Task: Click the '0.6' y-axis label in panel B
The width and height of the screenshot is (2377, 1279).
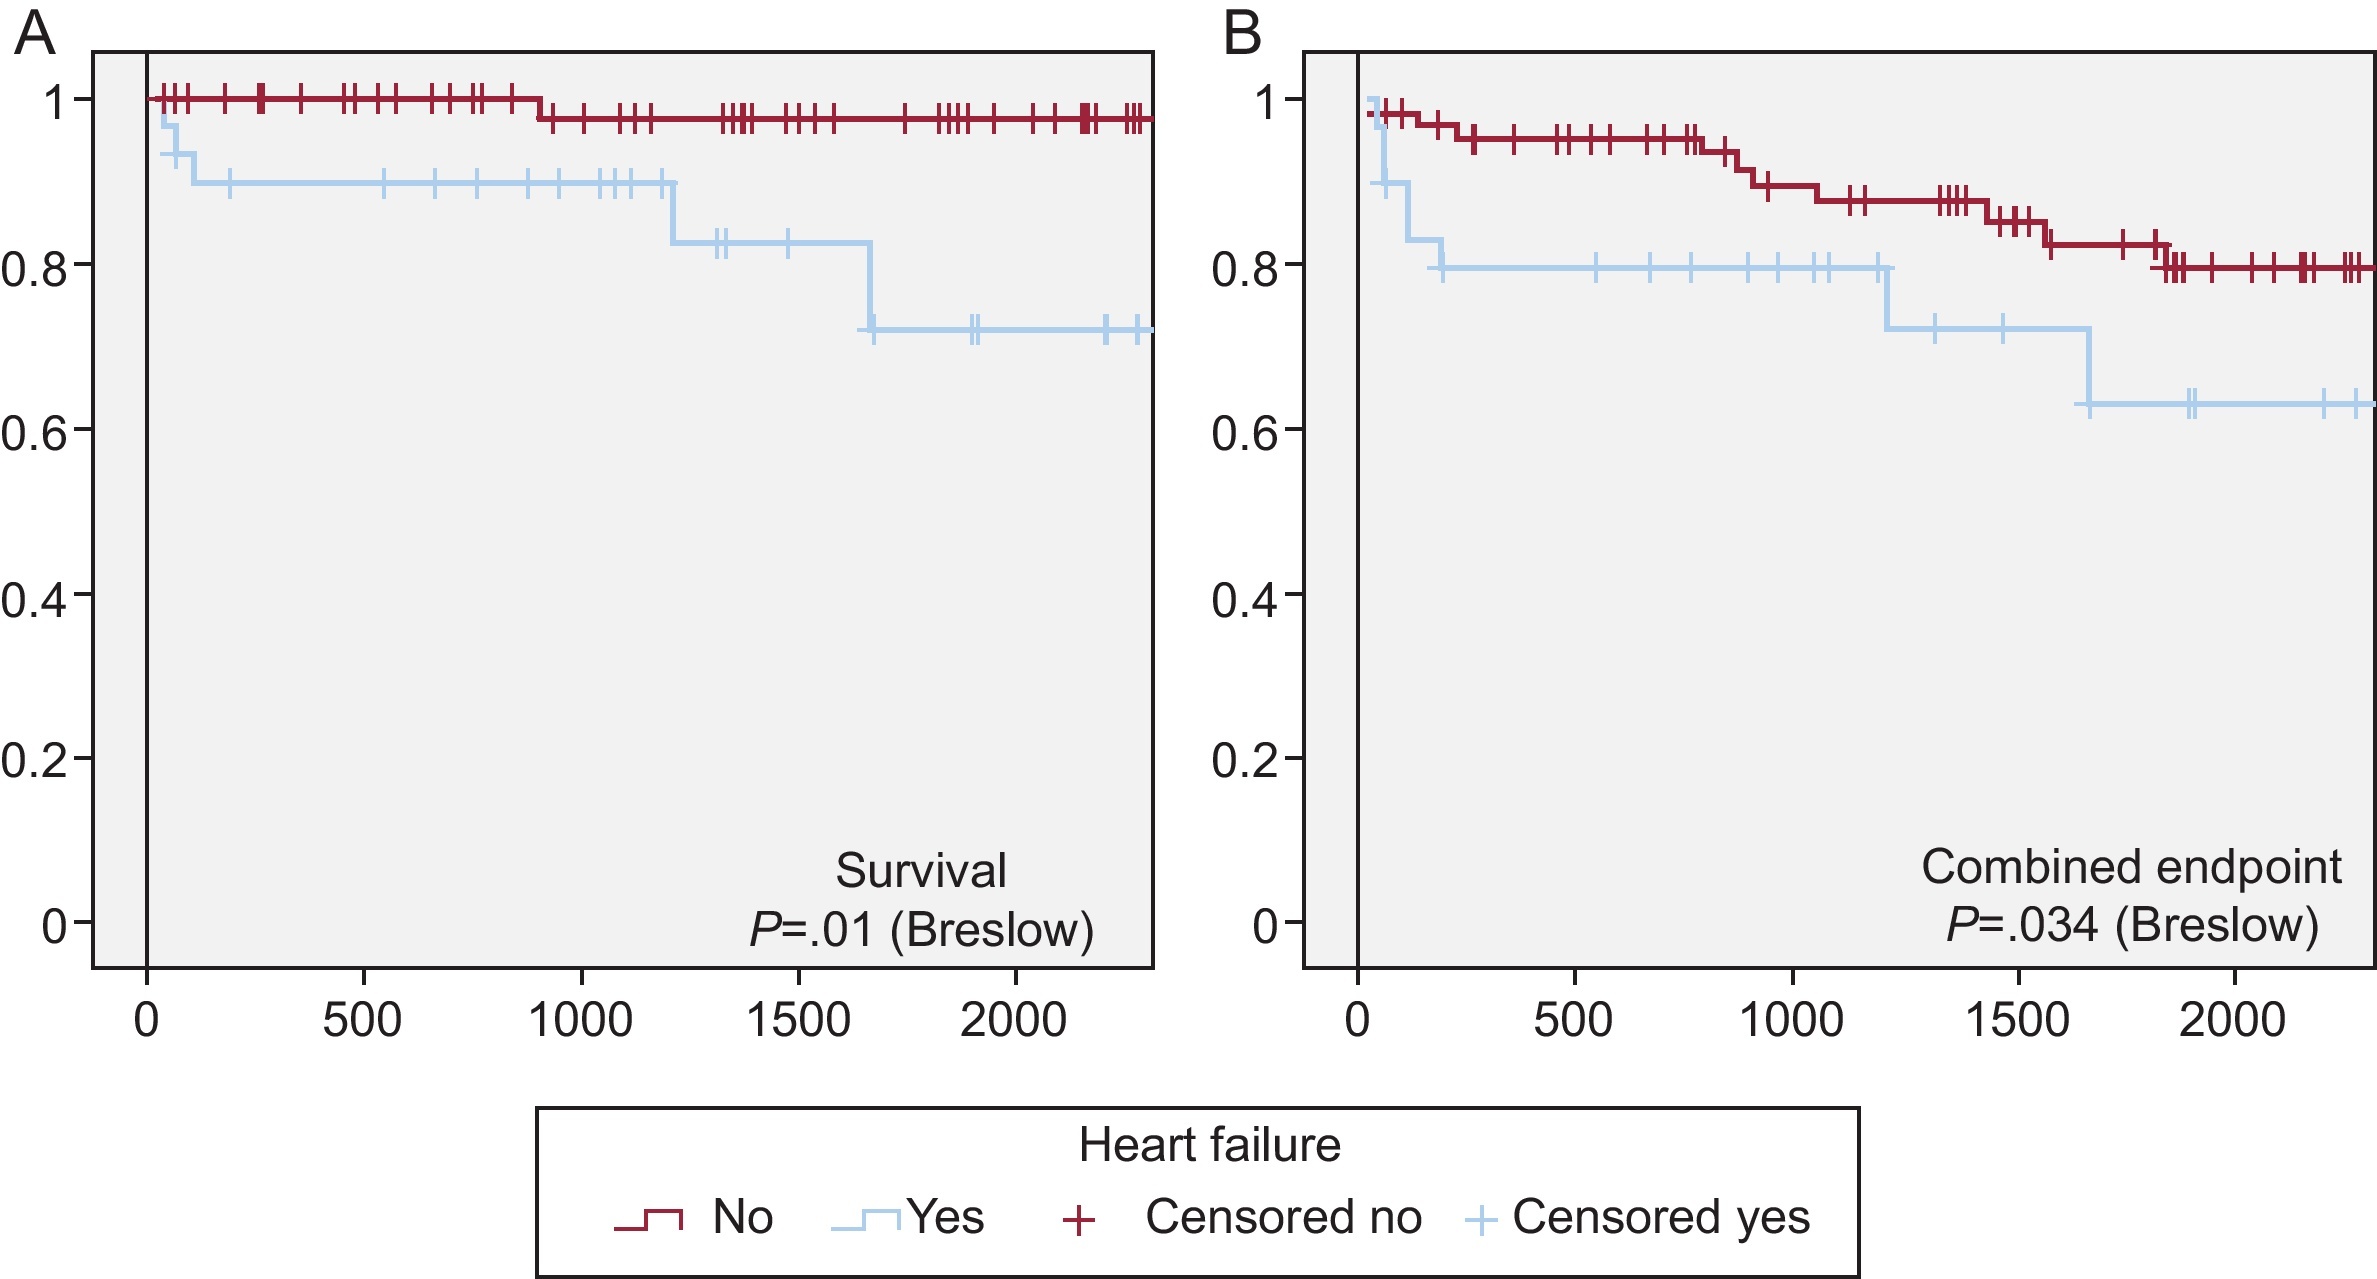Action: 1244,433
